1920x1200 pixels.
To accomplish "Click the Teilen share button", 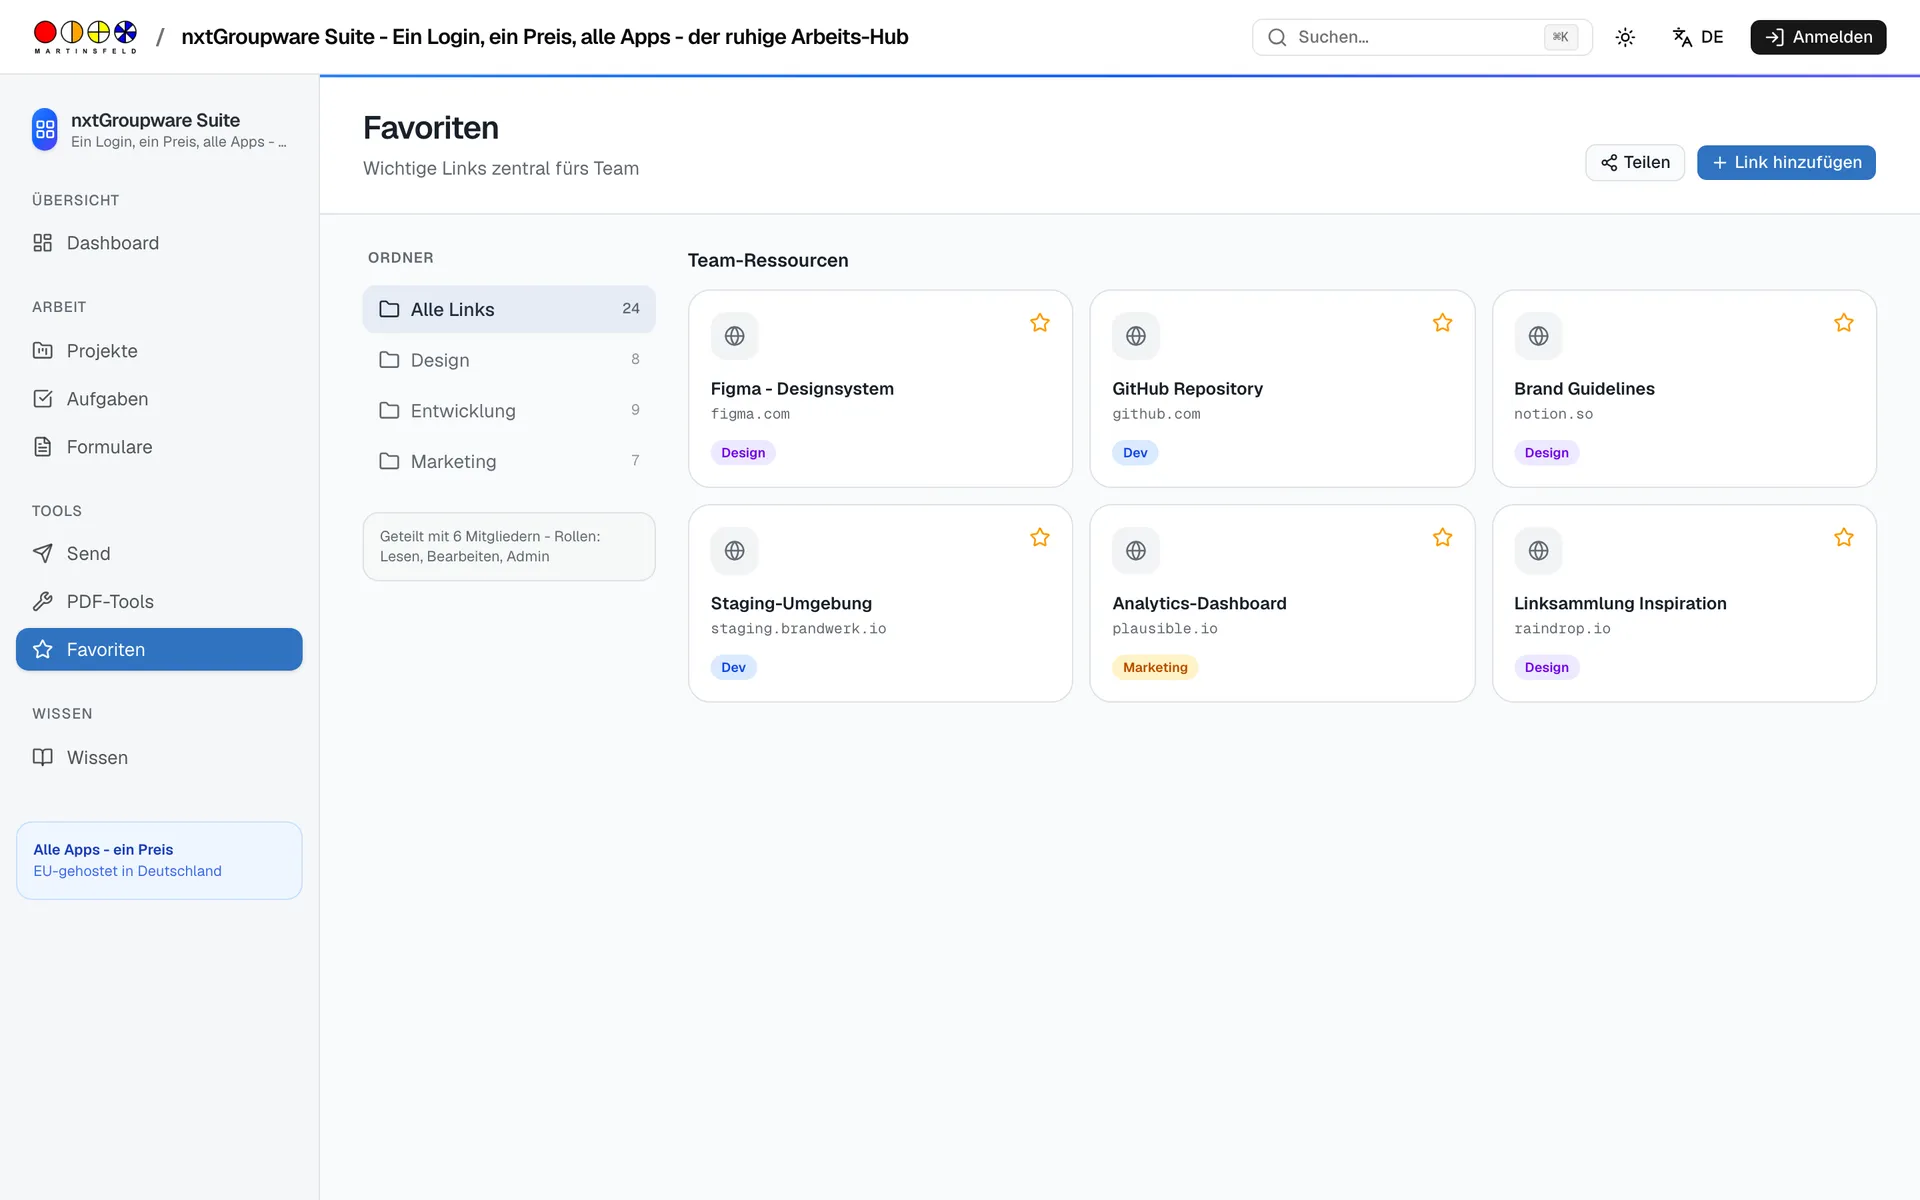I will (x=1635, y=163).
